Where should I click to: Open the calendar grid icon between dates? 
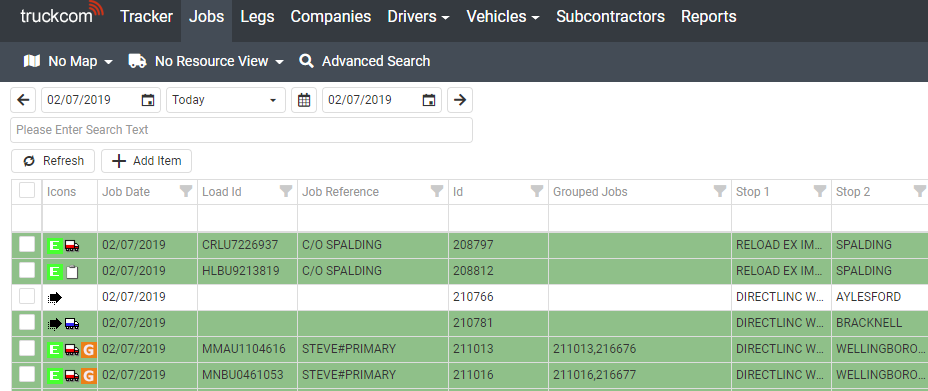[304, 100]
